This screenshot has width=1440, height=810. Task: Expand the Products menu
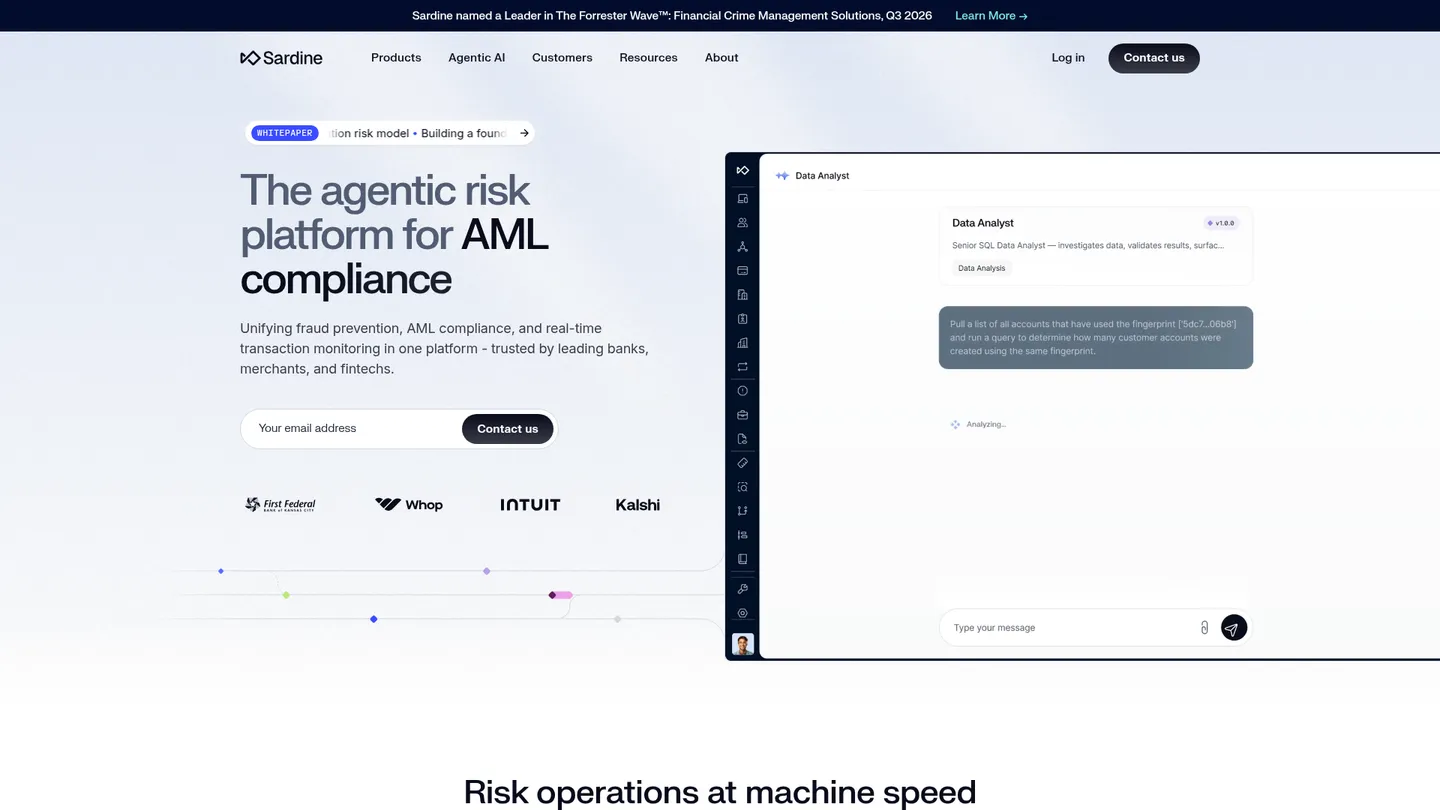396,58
